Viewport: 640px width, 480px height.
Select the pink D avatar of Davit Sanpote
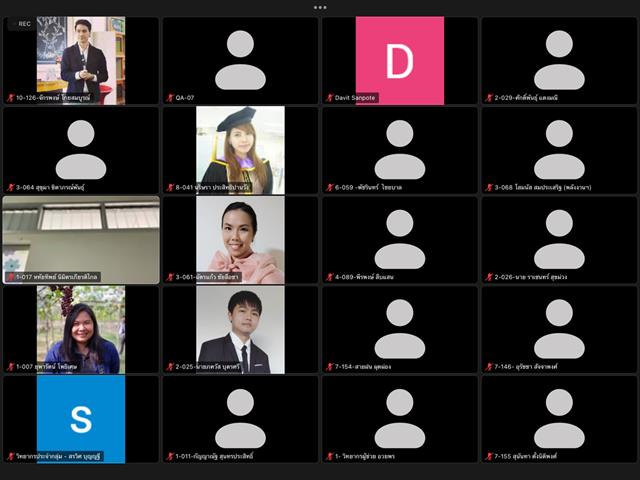pos(400,60)
